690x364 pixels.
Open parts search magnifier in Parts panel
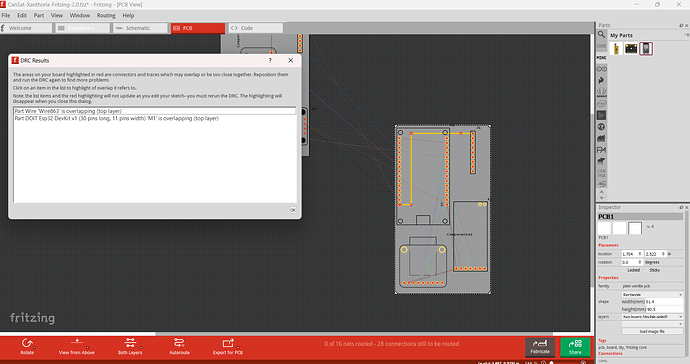(x=601, y=35)
